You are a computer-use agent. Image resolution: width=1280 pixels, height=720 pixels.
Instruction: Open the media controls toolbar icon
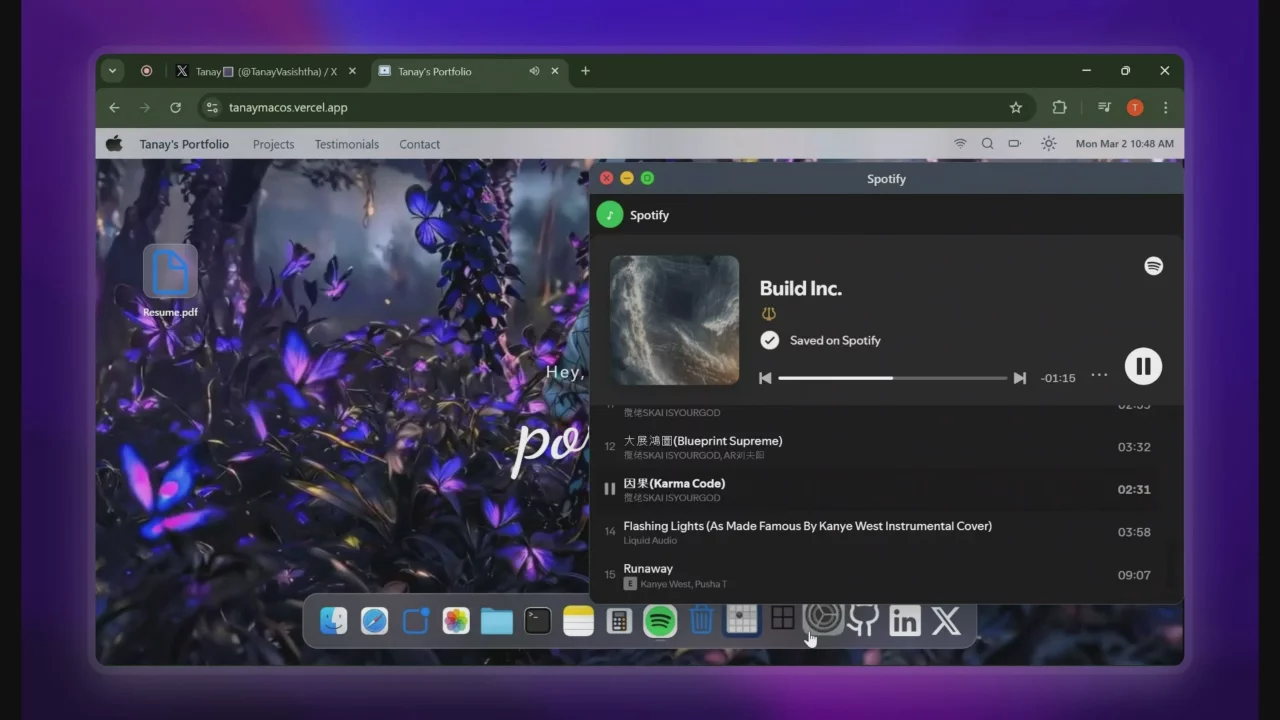[x=1104, y=107]
